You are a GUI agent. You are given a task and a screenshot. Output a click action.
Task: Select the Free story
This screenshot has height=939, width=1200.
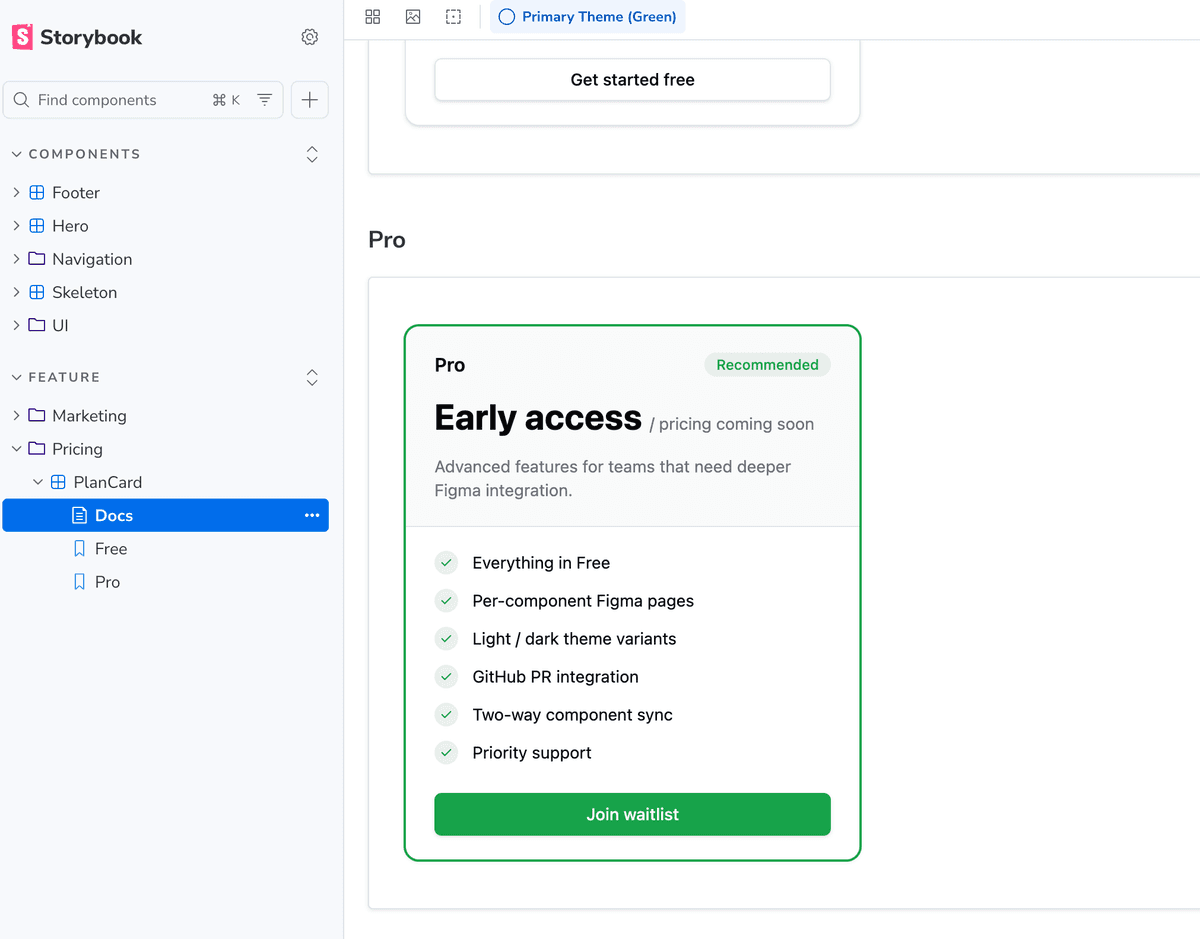110,549
